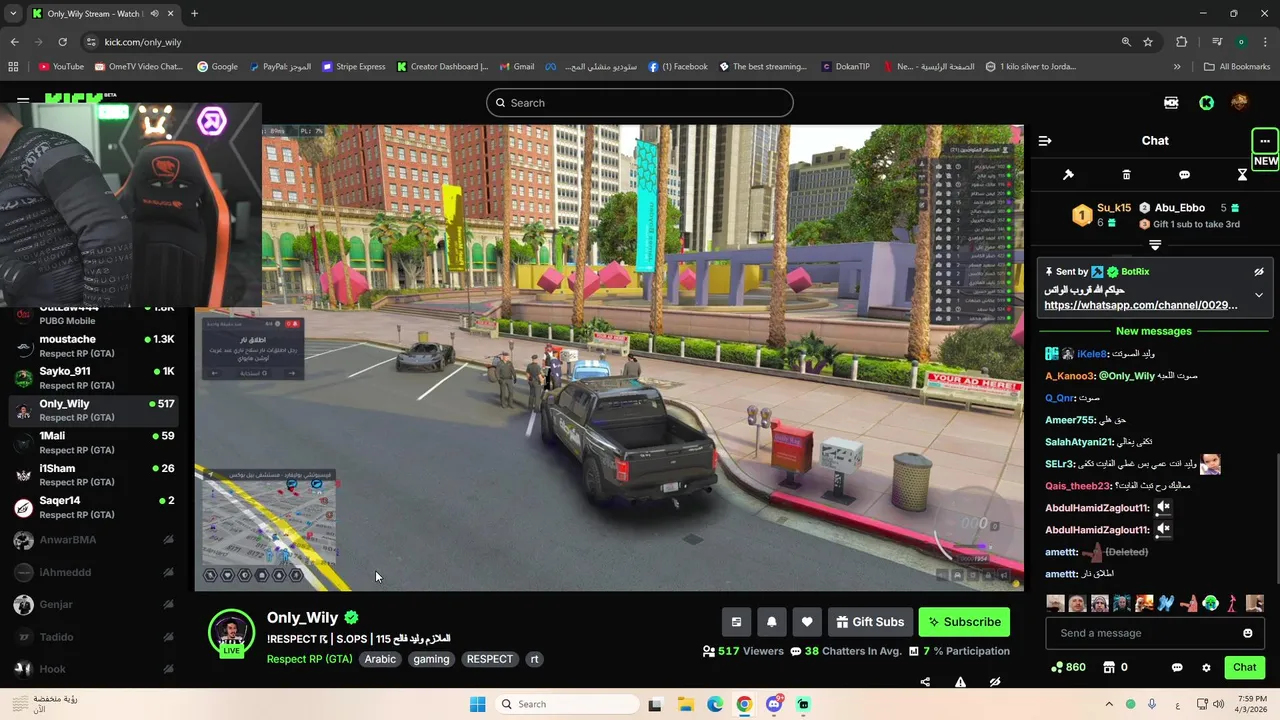Image resolution: width=1280 pixels, height=720 pixels.
Task: Open the moderation gavel tool
Action: coord(1068,175)
